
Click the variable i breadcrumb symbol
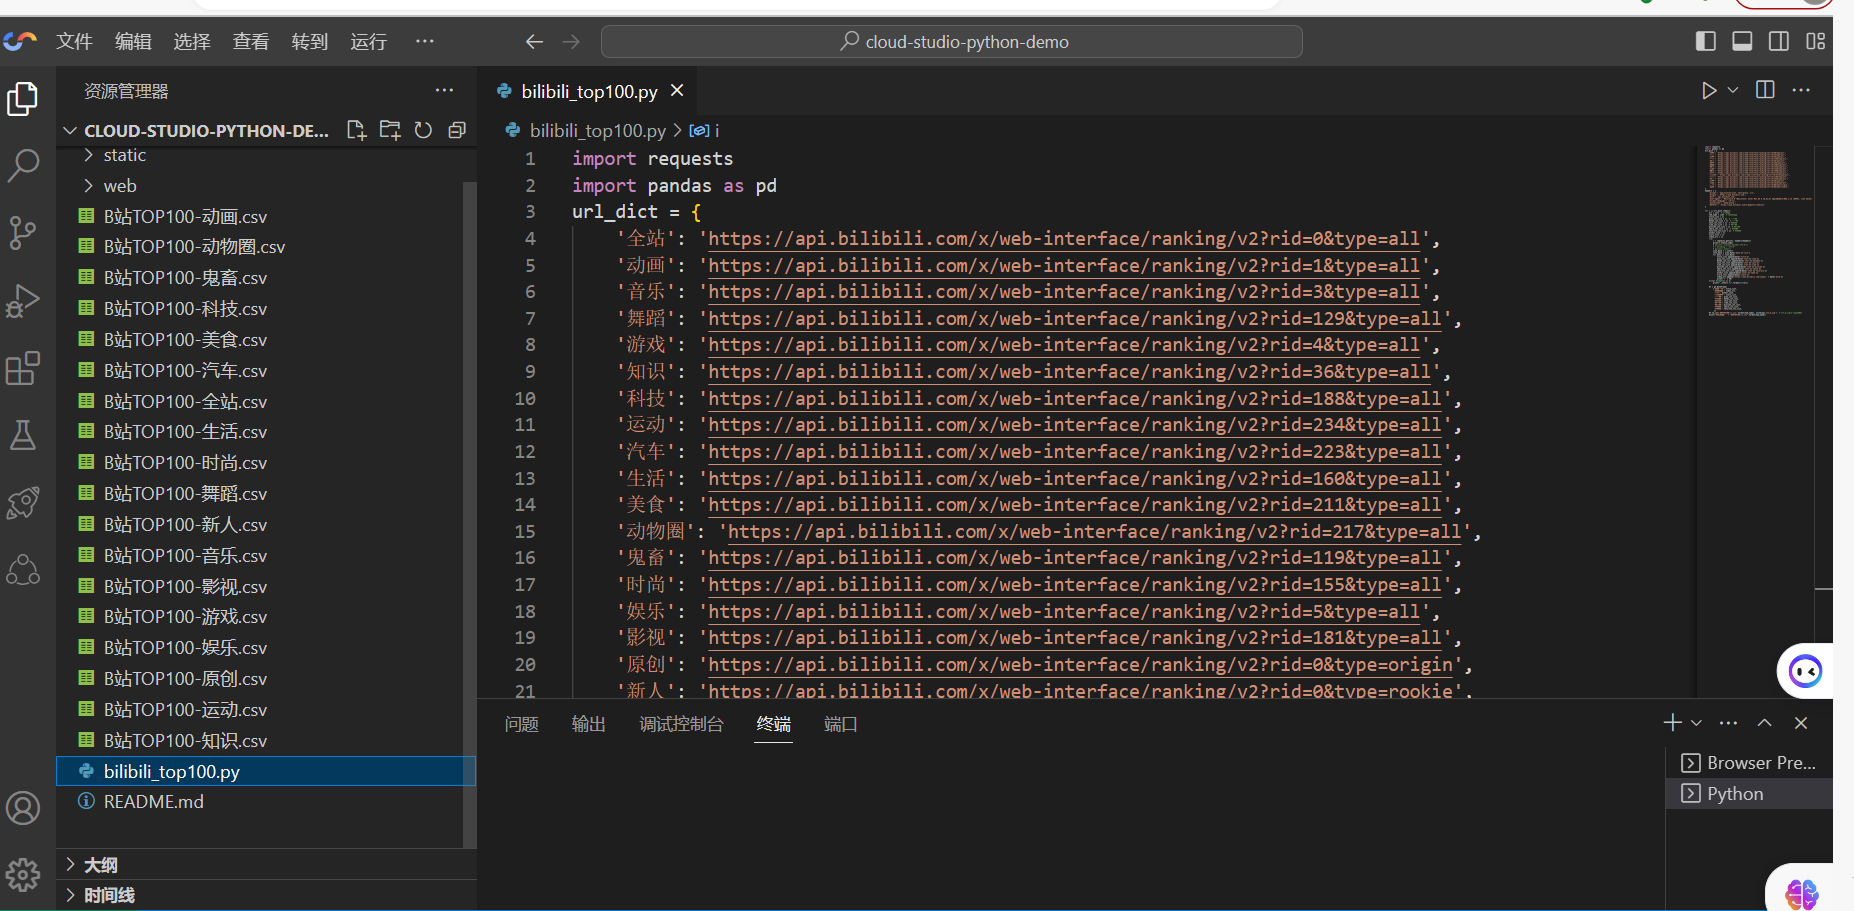point(705,130)
